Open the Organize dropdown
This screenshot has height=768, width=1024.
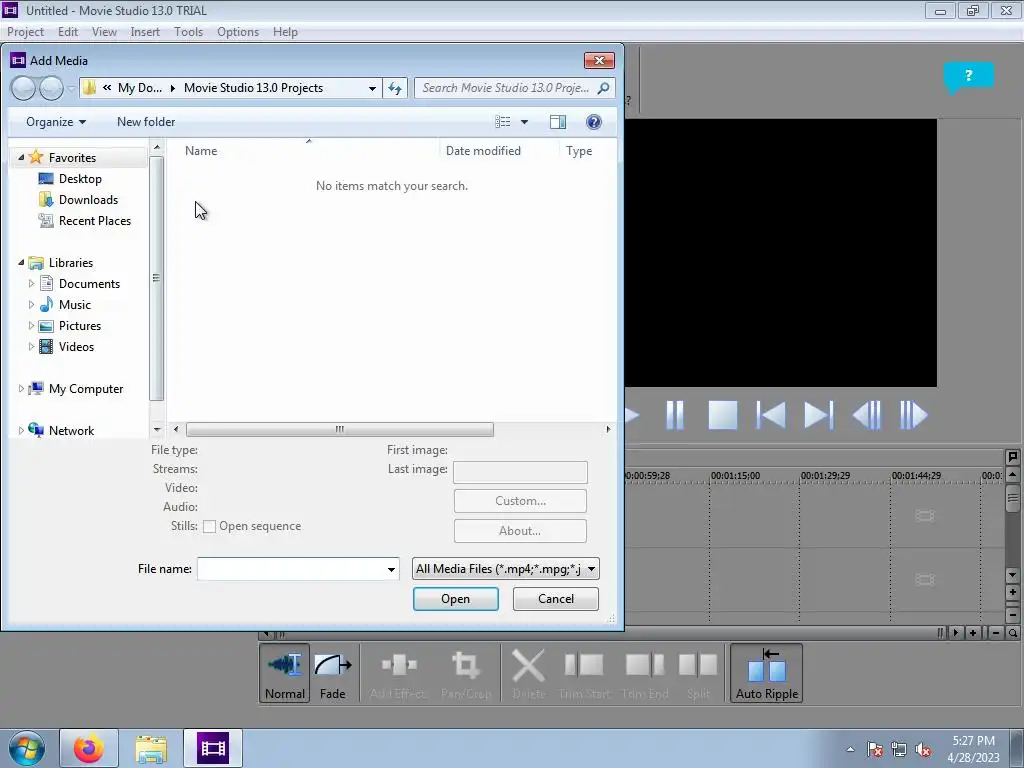coord(56,122)
